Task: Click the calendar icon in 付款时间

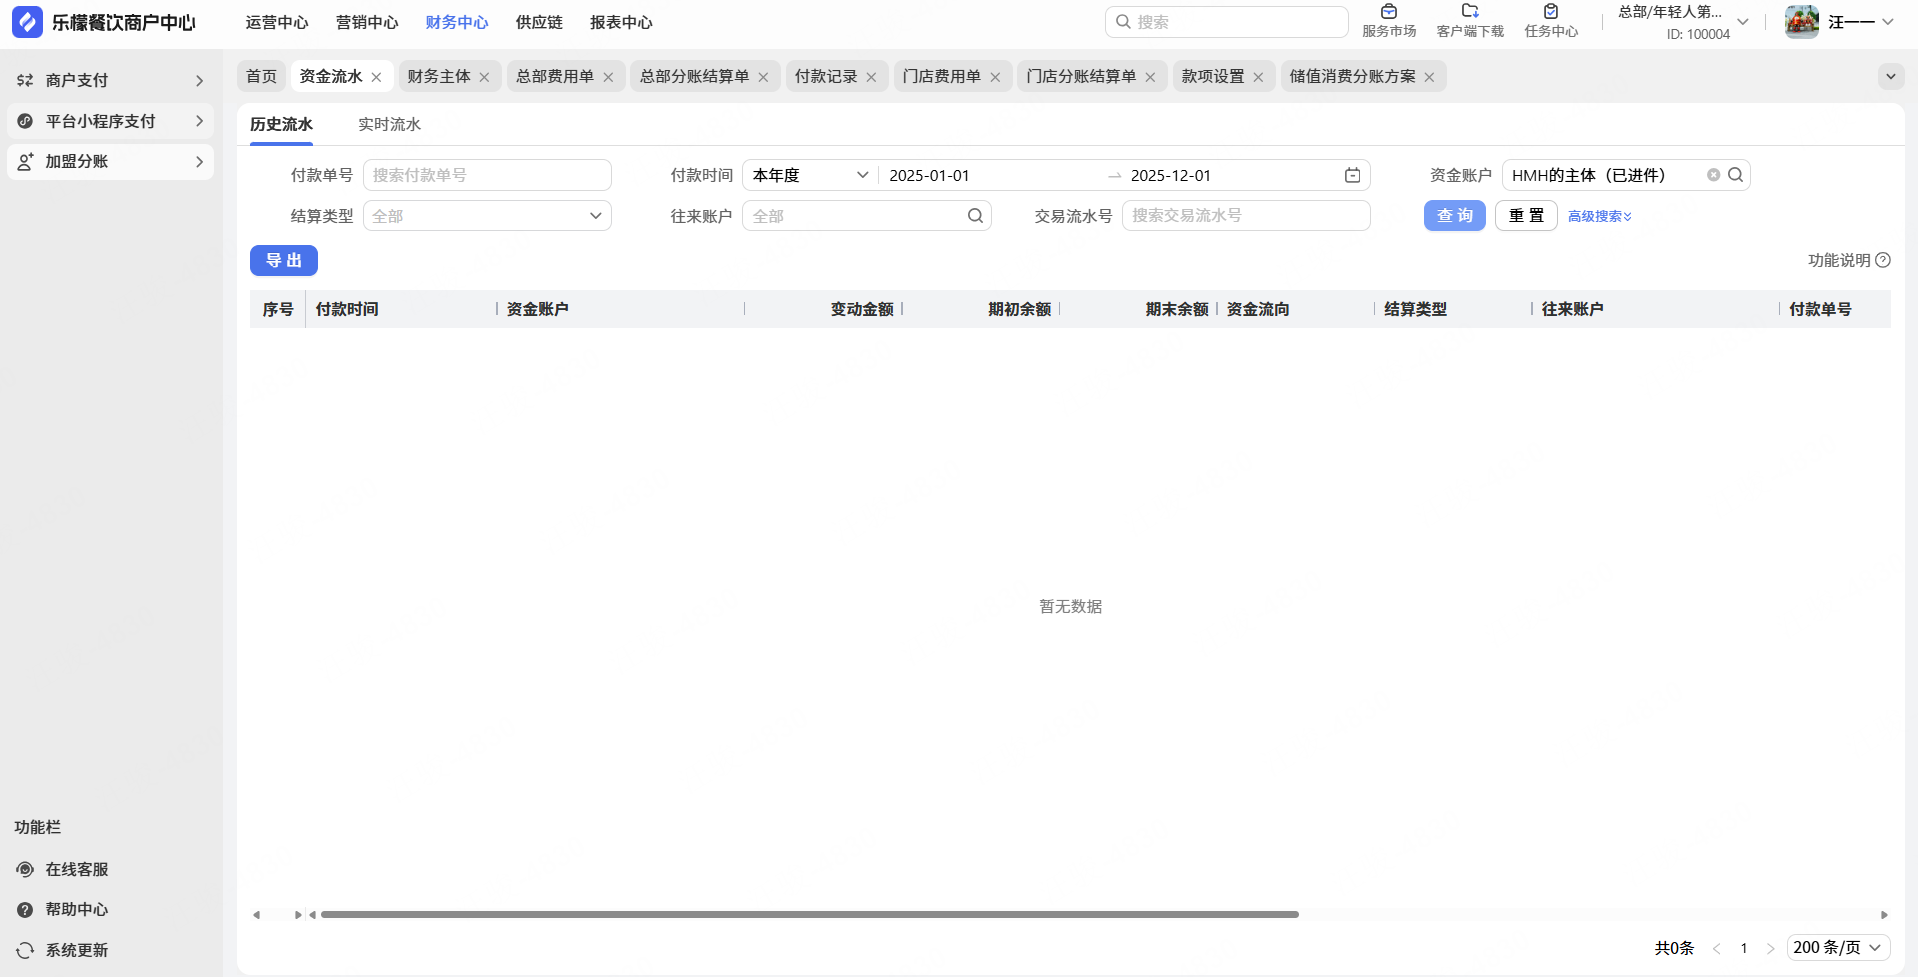Action: (x=1352, y=175)
